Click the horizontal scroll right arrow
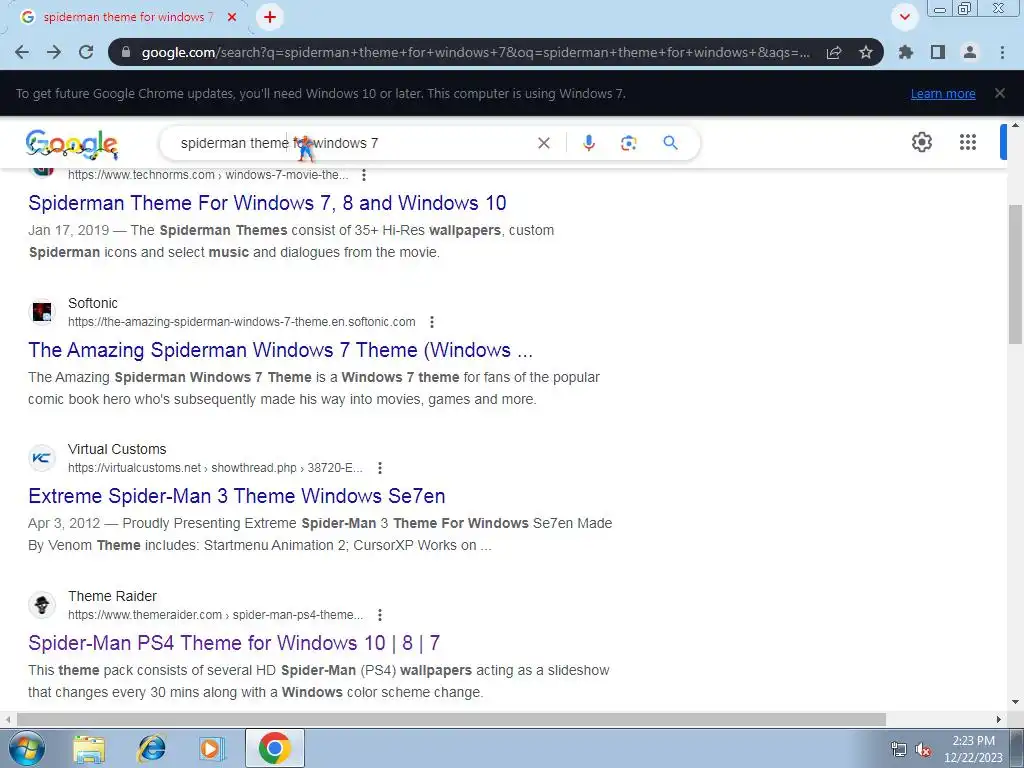The image size is (1024, 768). click(999, 719)
